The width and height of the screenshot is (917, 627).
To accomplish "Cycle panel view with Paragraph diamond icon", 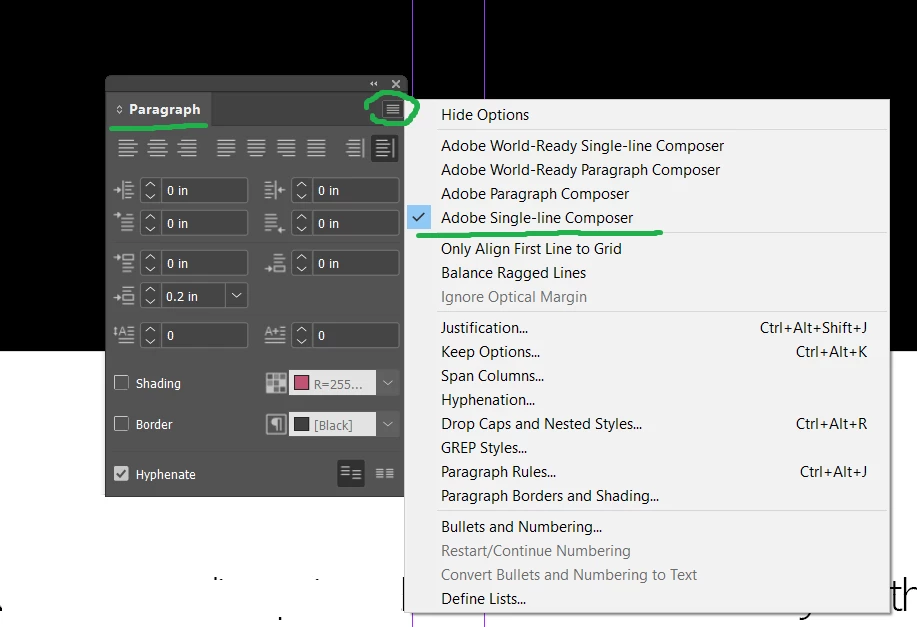I will pos(119,109).
